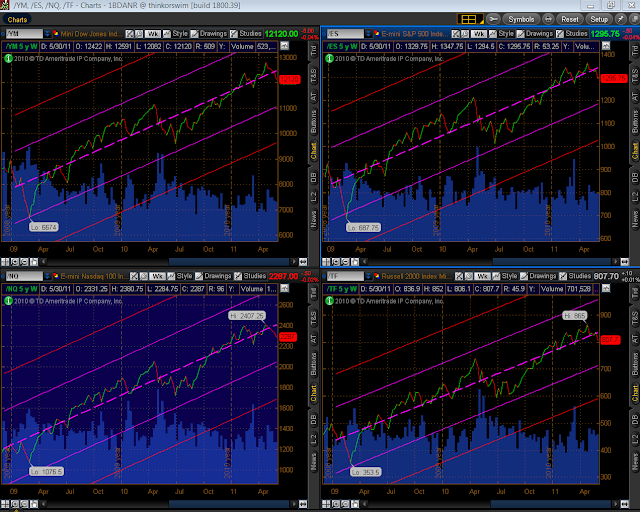640x512 pixels.
Task: Click the pin icon beside Setup
Action: [x=620, y=19]
